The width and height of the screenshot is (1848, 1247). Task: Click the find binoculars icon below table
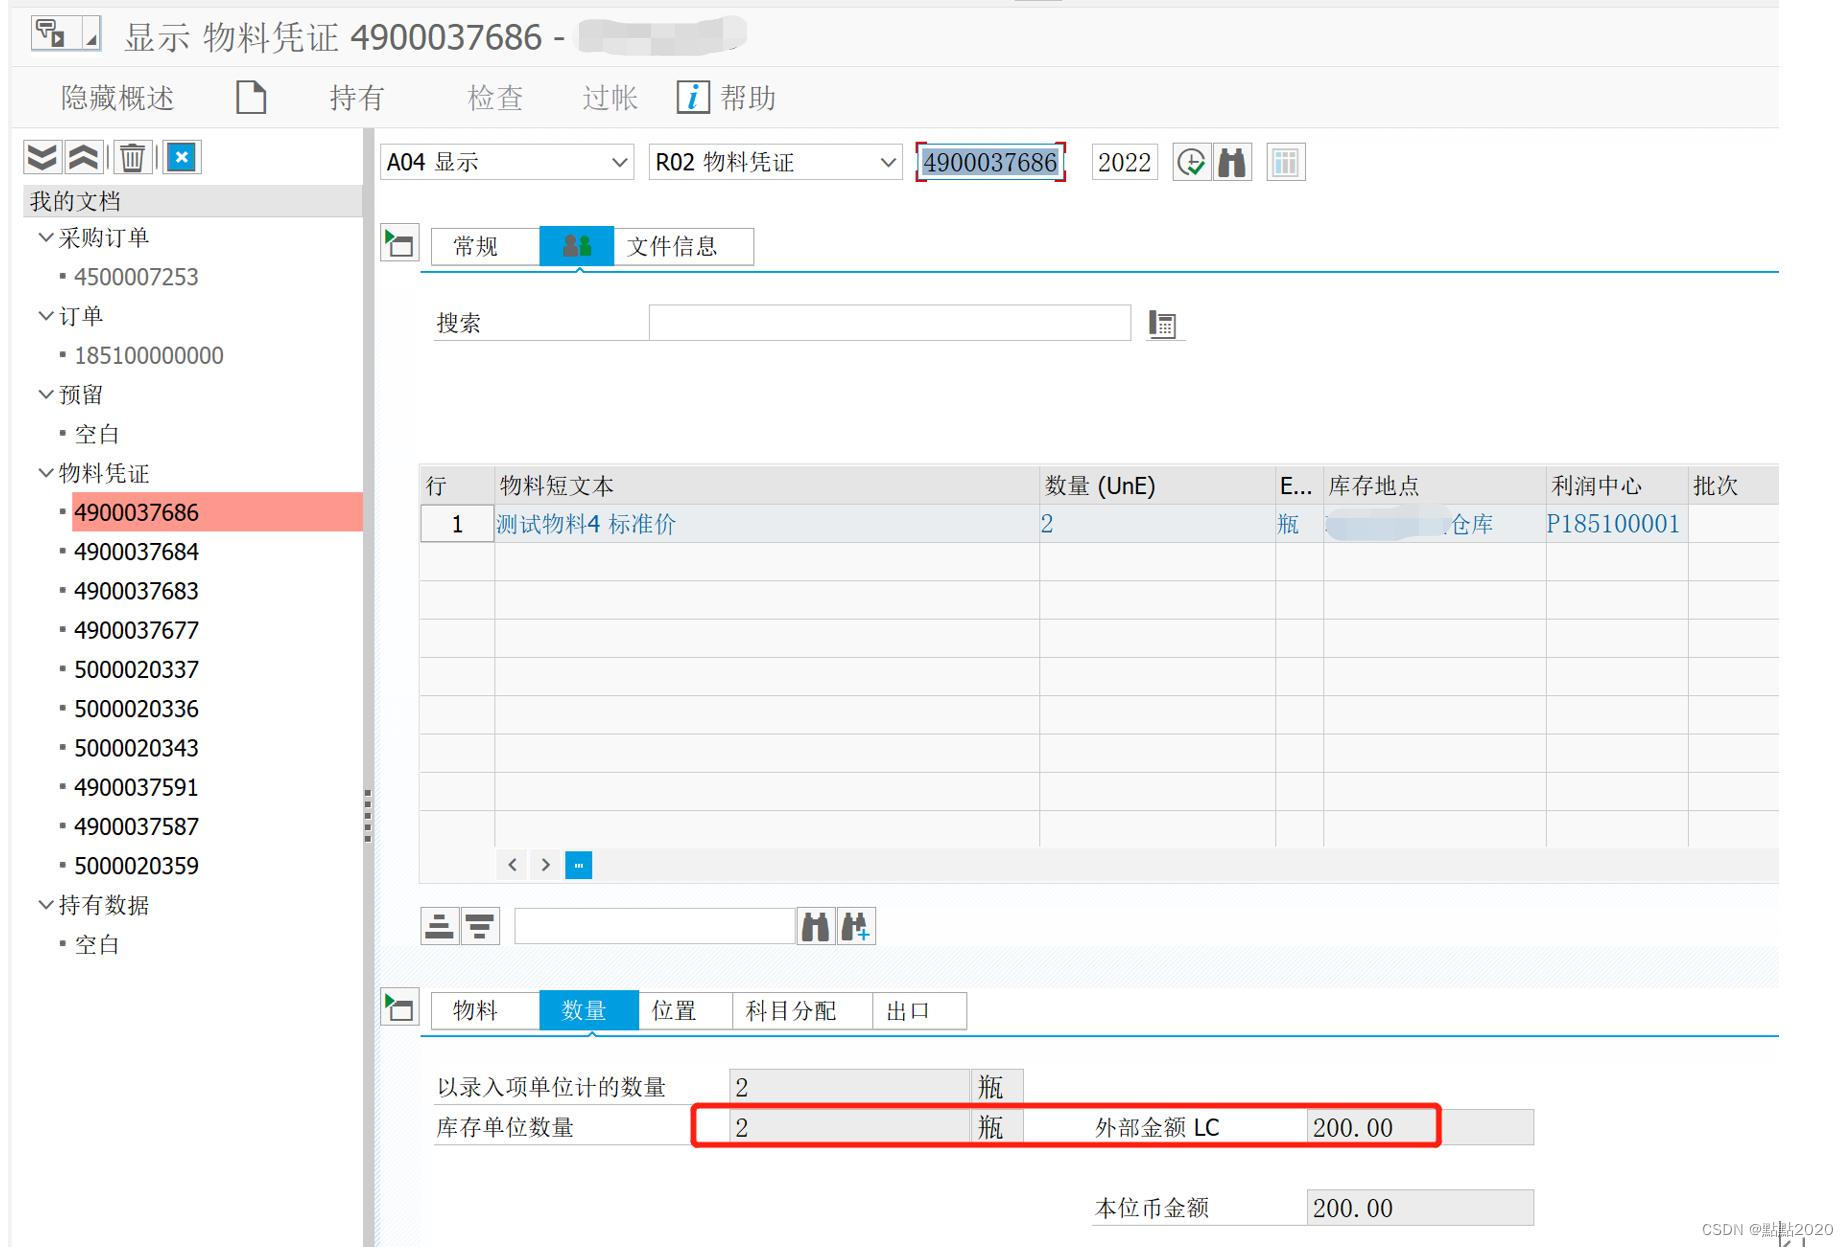tap(815, 926)
